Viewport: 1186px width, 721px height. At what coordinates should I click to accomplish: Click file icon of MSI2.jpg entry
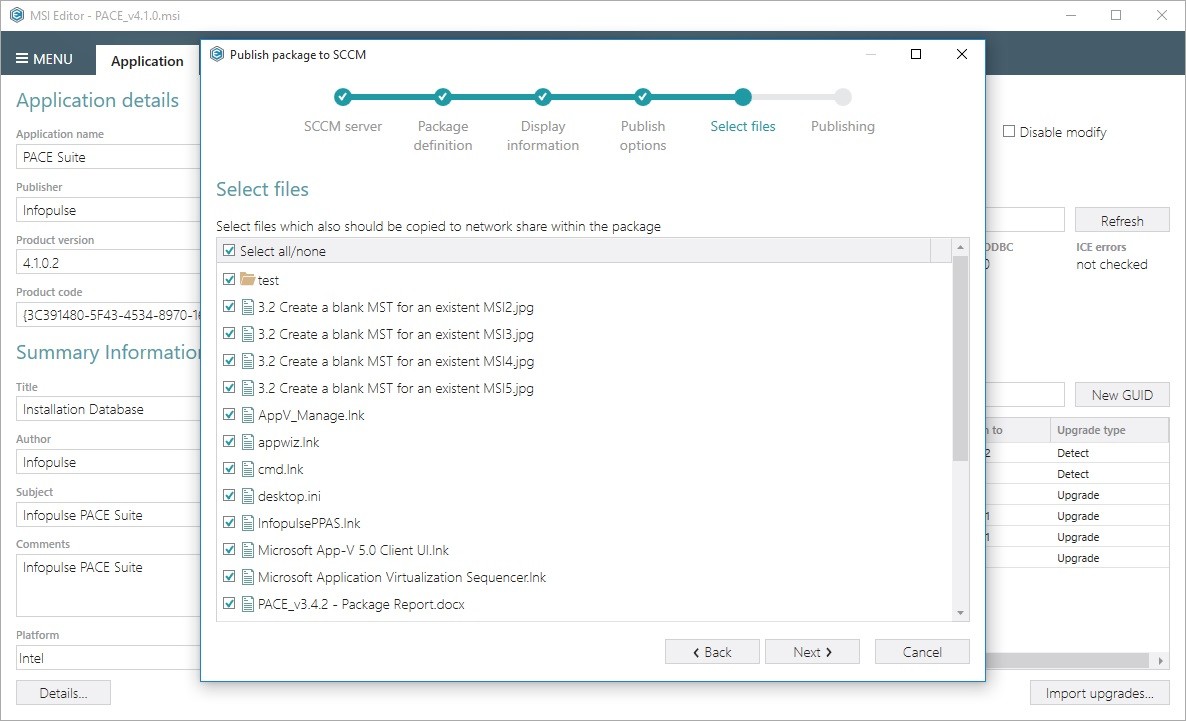click(x=247, y=307)
